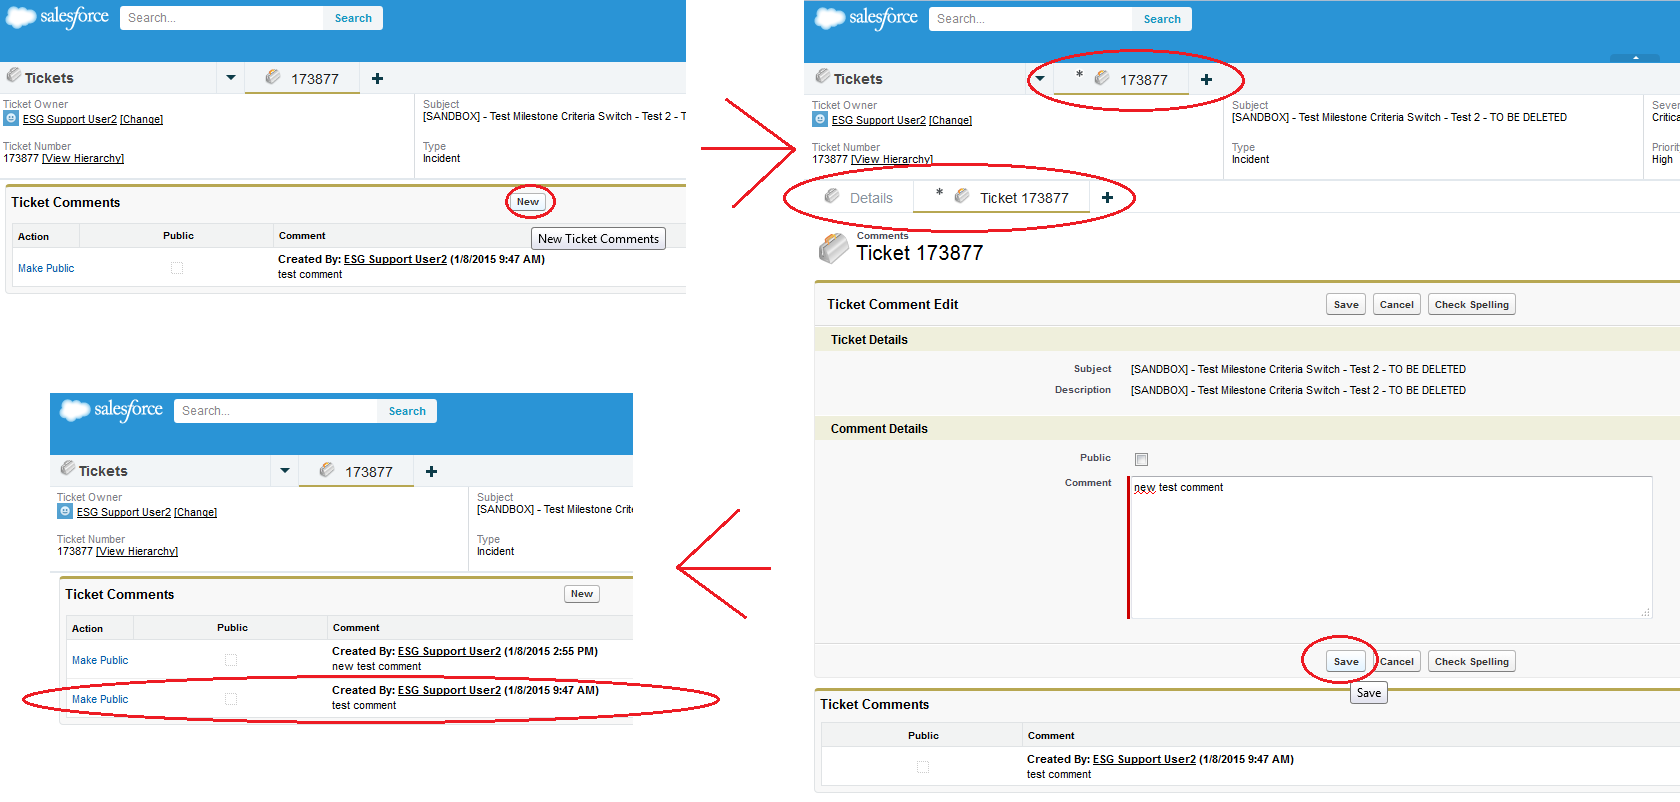Image resolution: width=1680 pixels, height=802 pixels.
Task: Click Salesforce cloud logo in bottom-left screenshot
Action: click(x=75, y=410)
